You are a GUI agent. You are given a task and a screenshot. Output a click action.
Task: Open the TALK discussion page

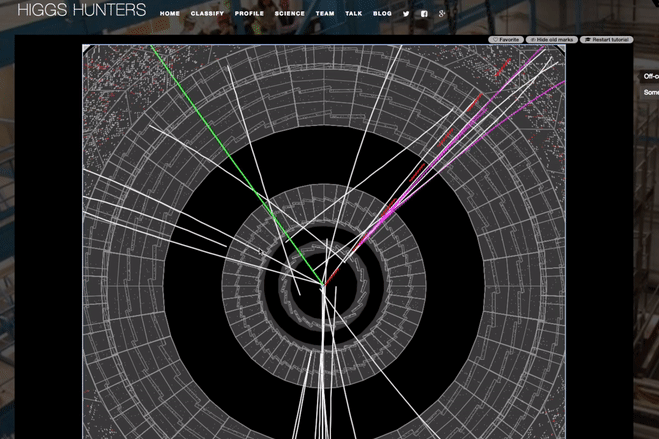pyautogui.click(x=353, y=13)
